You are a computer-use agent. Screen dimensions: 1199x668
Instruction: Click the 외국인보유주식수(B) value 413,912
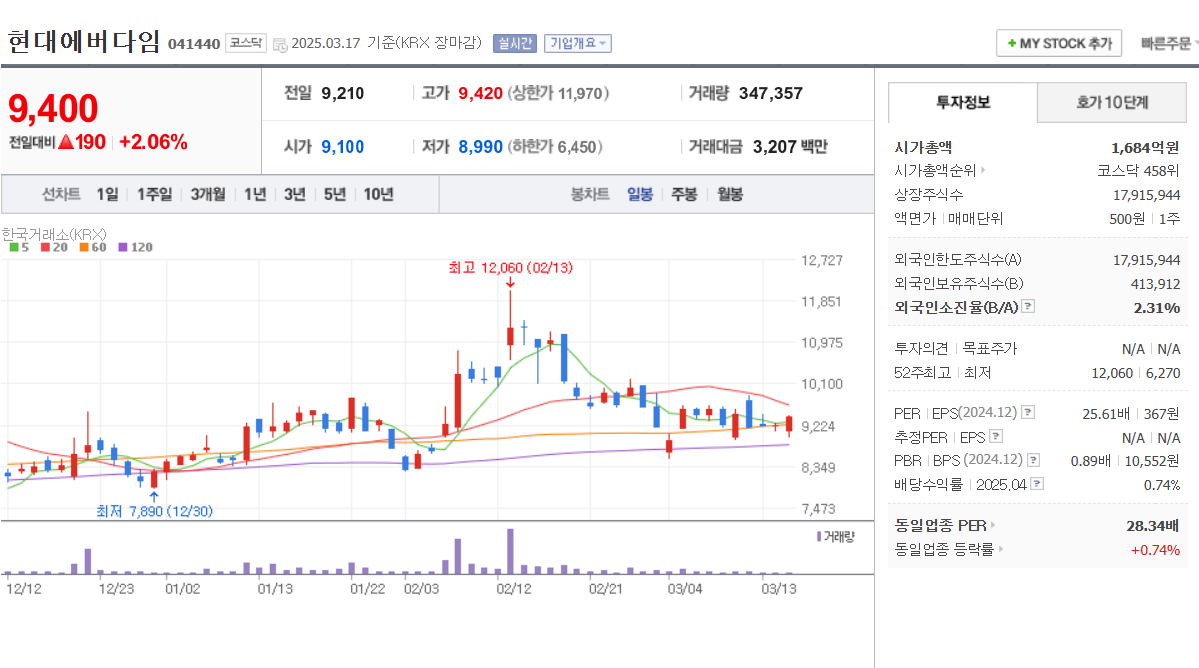point(1155,284)
